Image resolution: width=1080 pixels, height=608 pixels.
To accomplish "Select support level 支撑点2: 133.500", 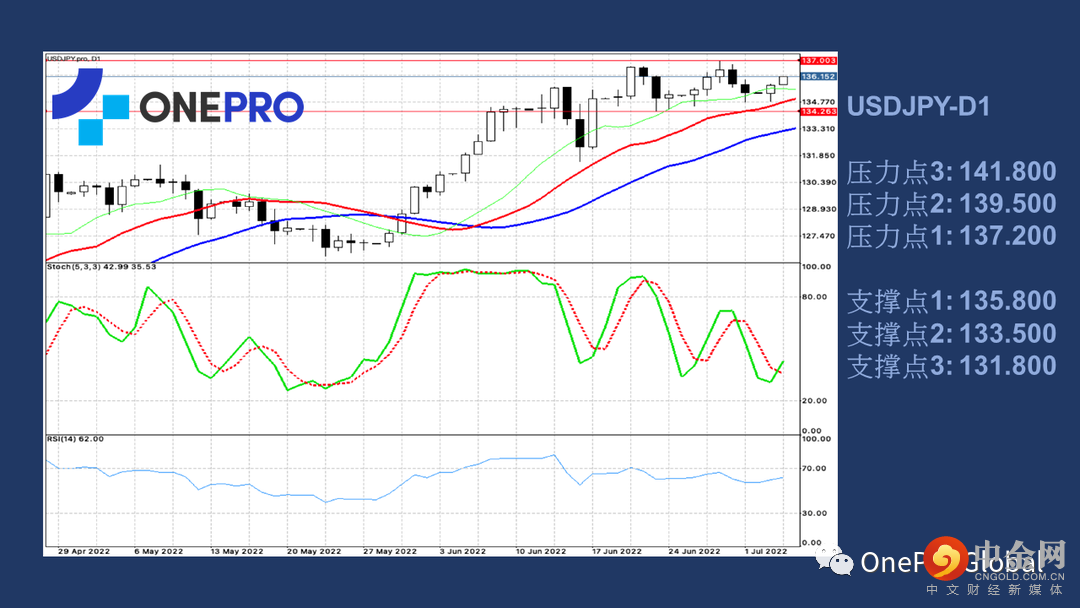I will 951,333.
